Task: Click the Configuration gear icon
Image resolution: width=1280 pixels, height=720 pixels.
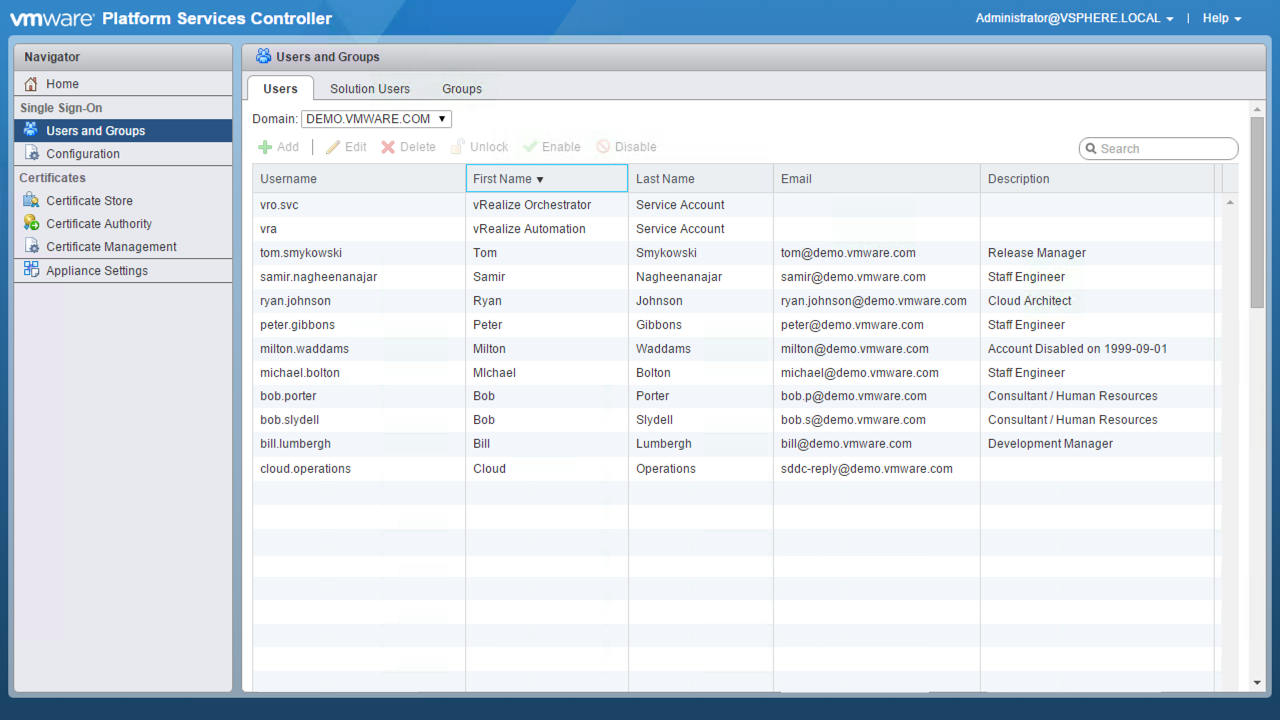Action: (31, 154)
